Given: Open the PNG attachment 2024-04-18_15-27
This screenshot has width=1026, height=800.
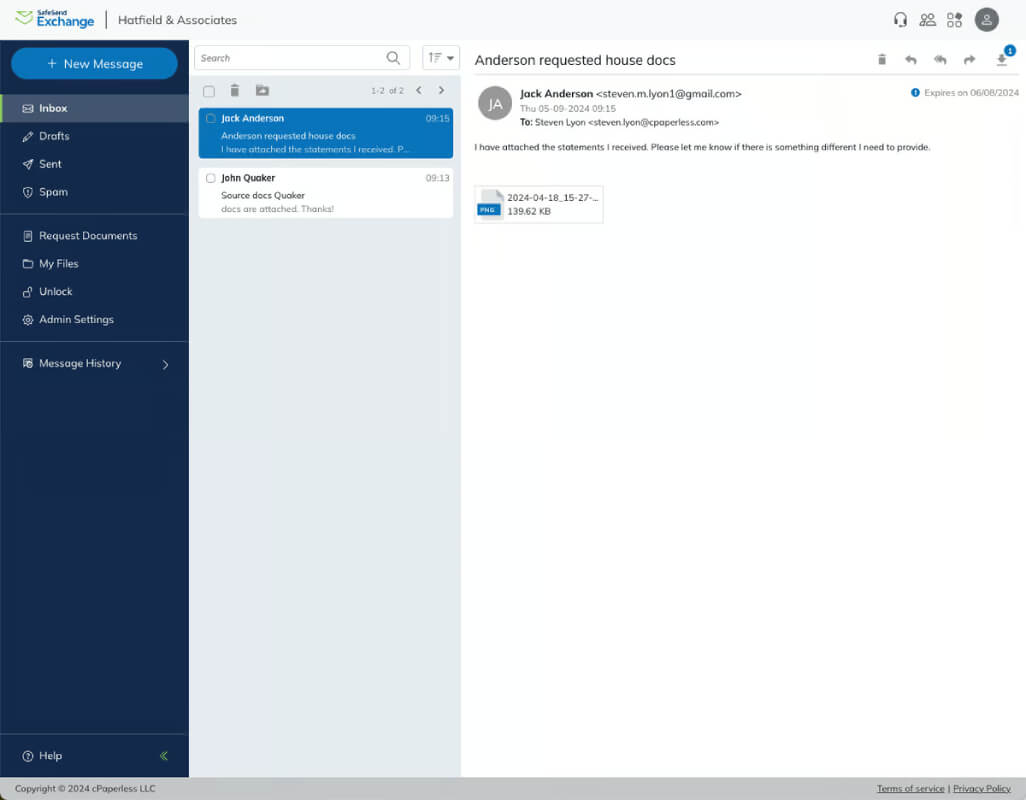Looking at the screenshot, I should 539,204.
